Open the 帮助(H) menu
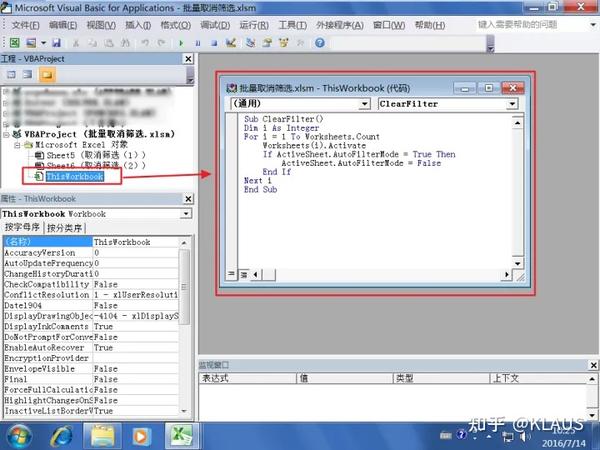 click(430, 25)
